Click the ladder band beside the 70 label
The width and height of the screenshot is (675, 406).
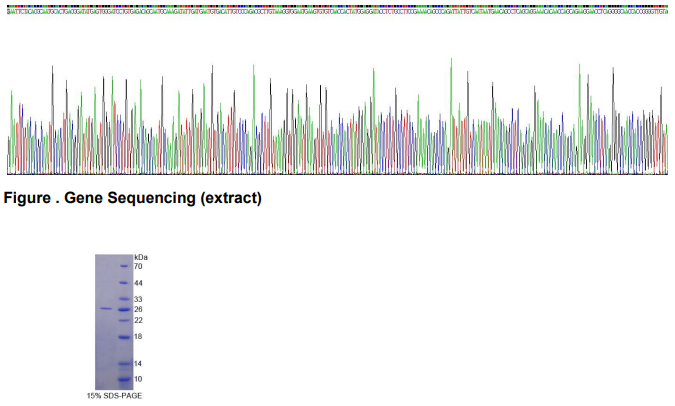[124, 266]
